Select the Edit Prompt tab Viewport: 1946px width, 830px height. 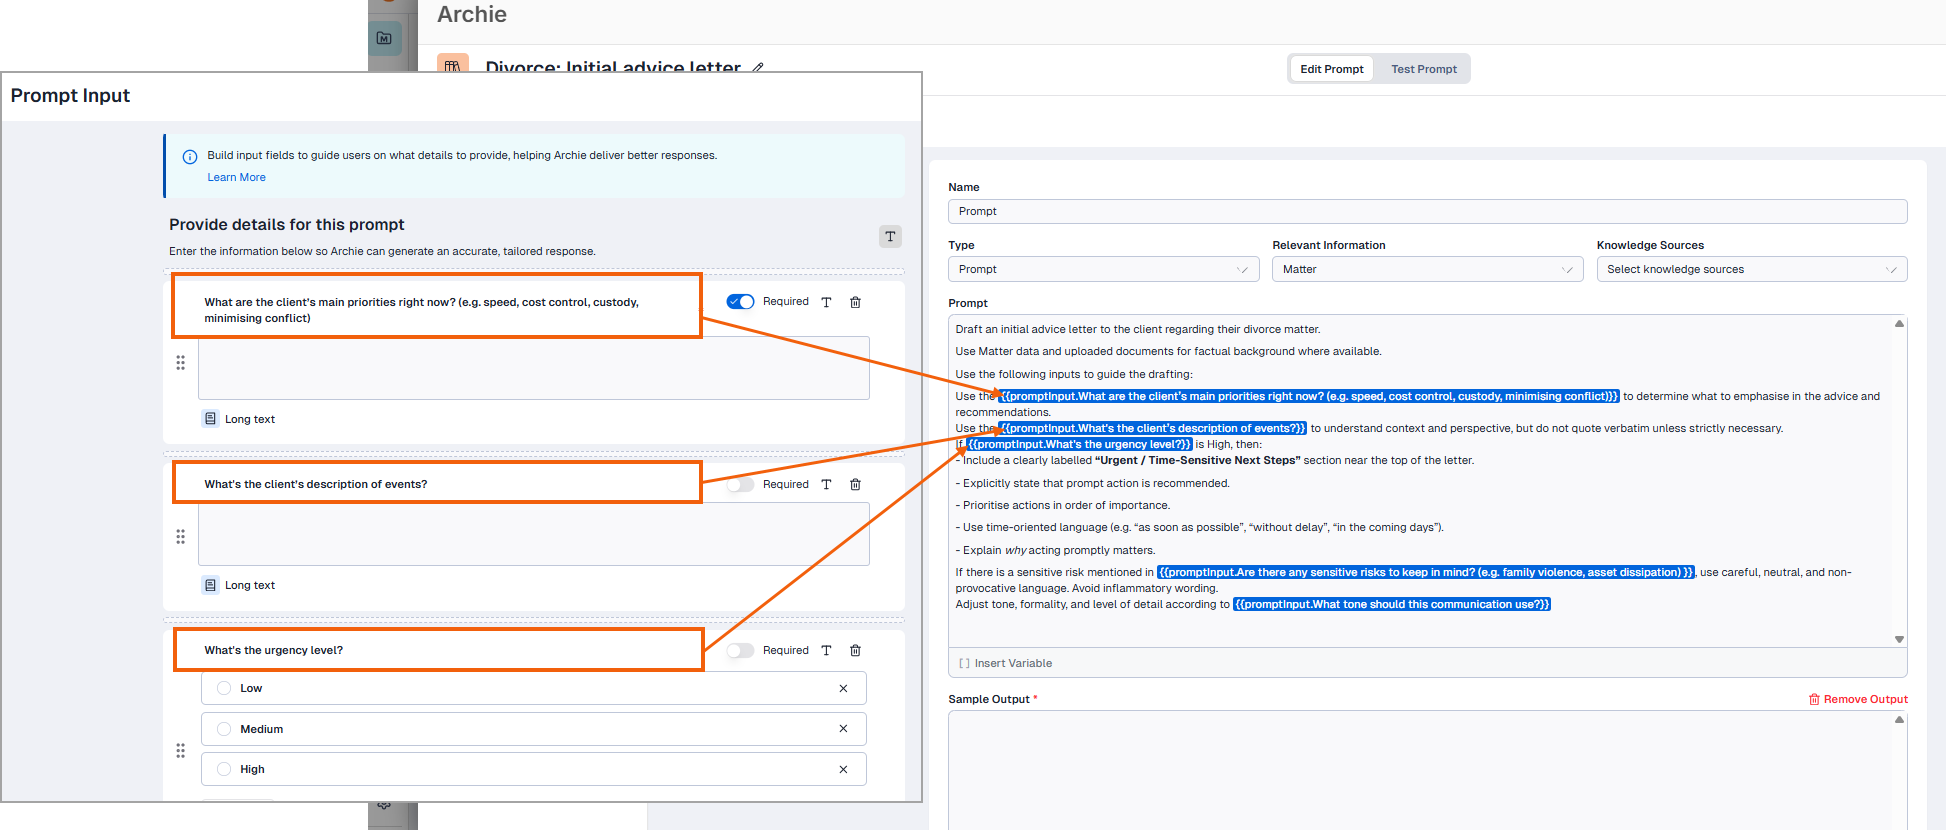click(1331, 69)
